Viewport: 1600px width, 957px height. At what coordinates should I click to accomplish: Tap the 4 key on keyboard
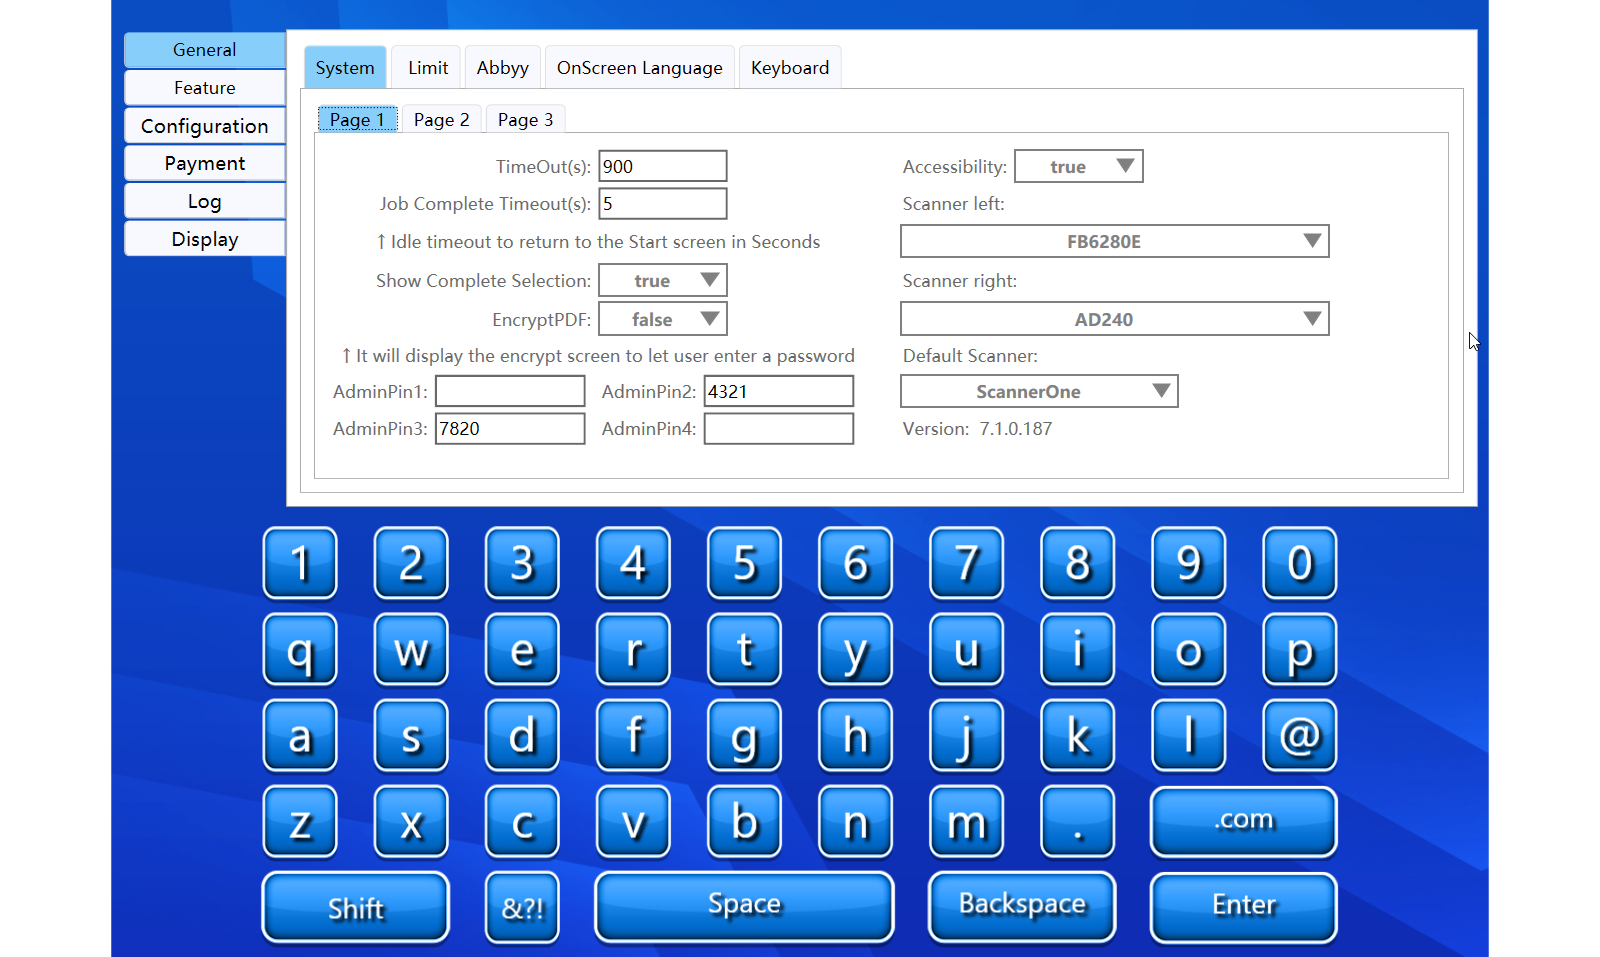pyautogui.click(x=633, y=563)
